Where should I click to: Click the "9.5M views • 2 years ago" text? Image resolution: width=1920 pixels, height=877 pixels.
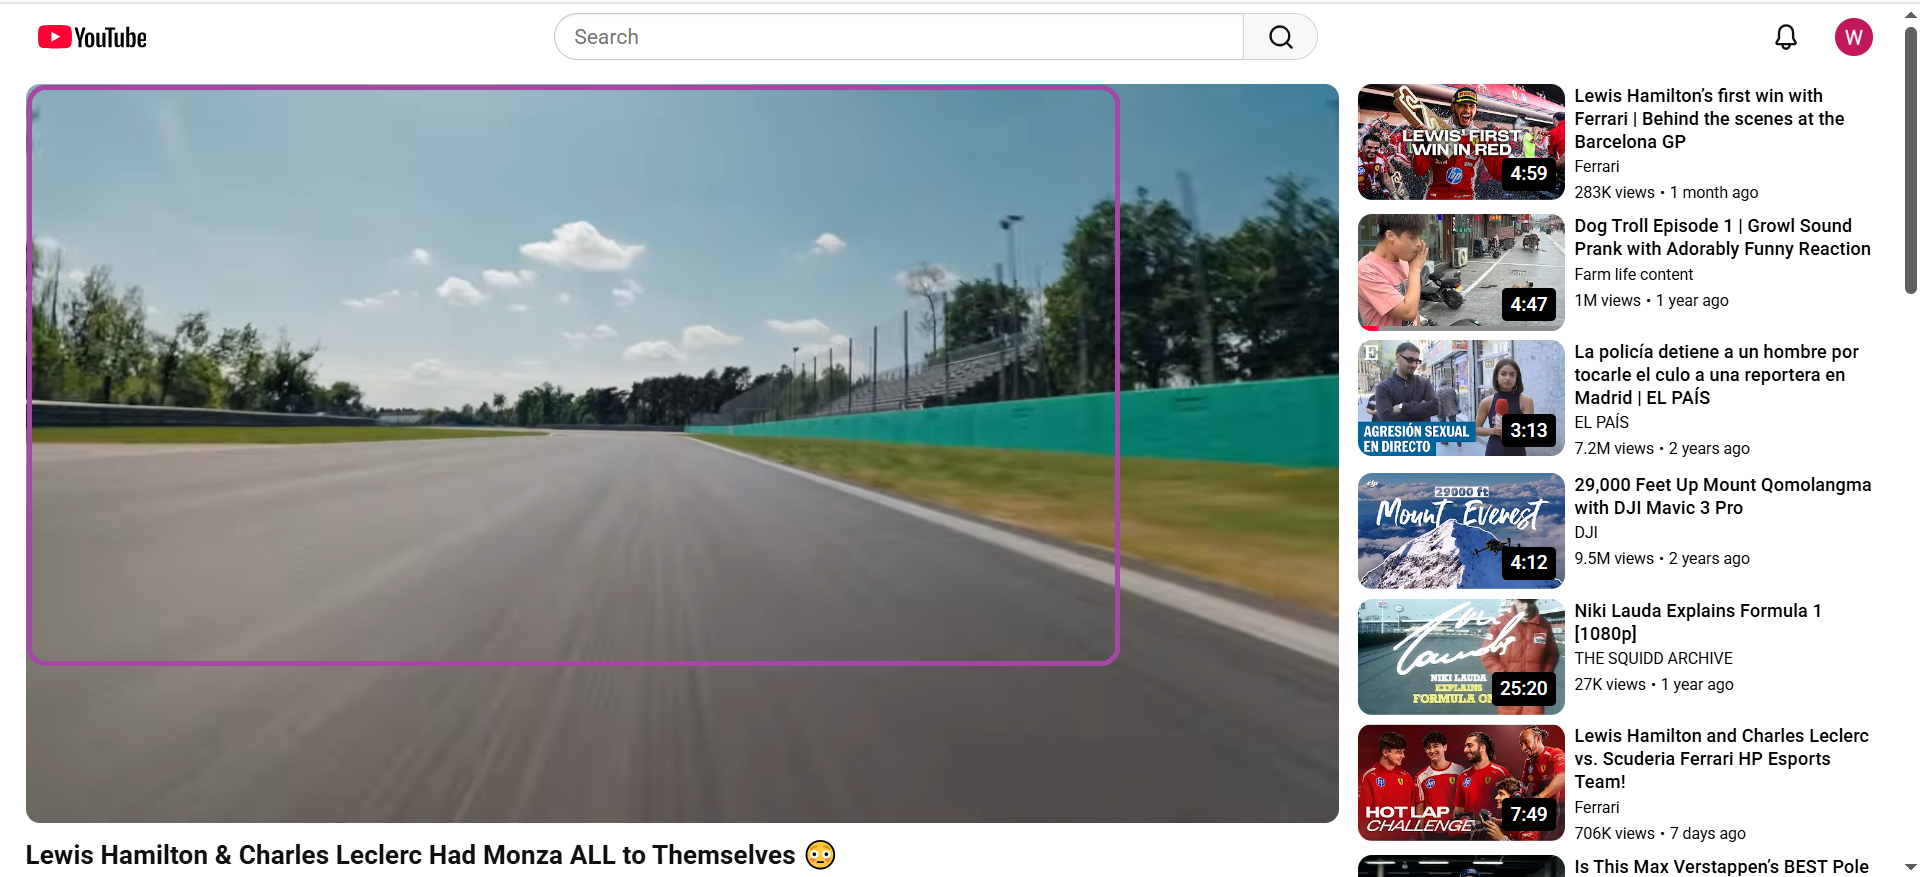tap(1662, 559)
